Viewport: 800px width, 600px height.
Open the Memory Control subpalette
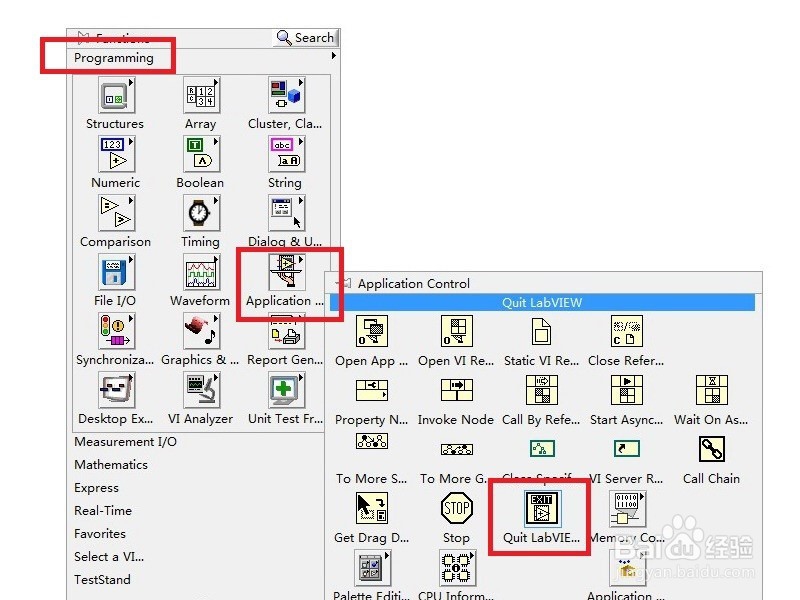point(628,509)
